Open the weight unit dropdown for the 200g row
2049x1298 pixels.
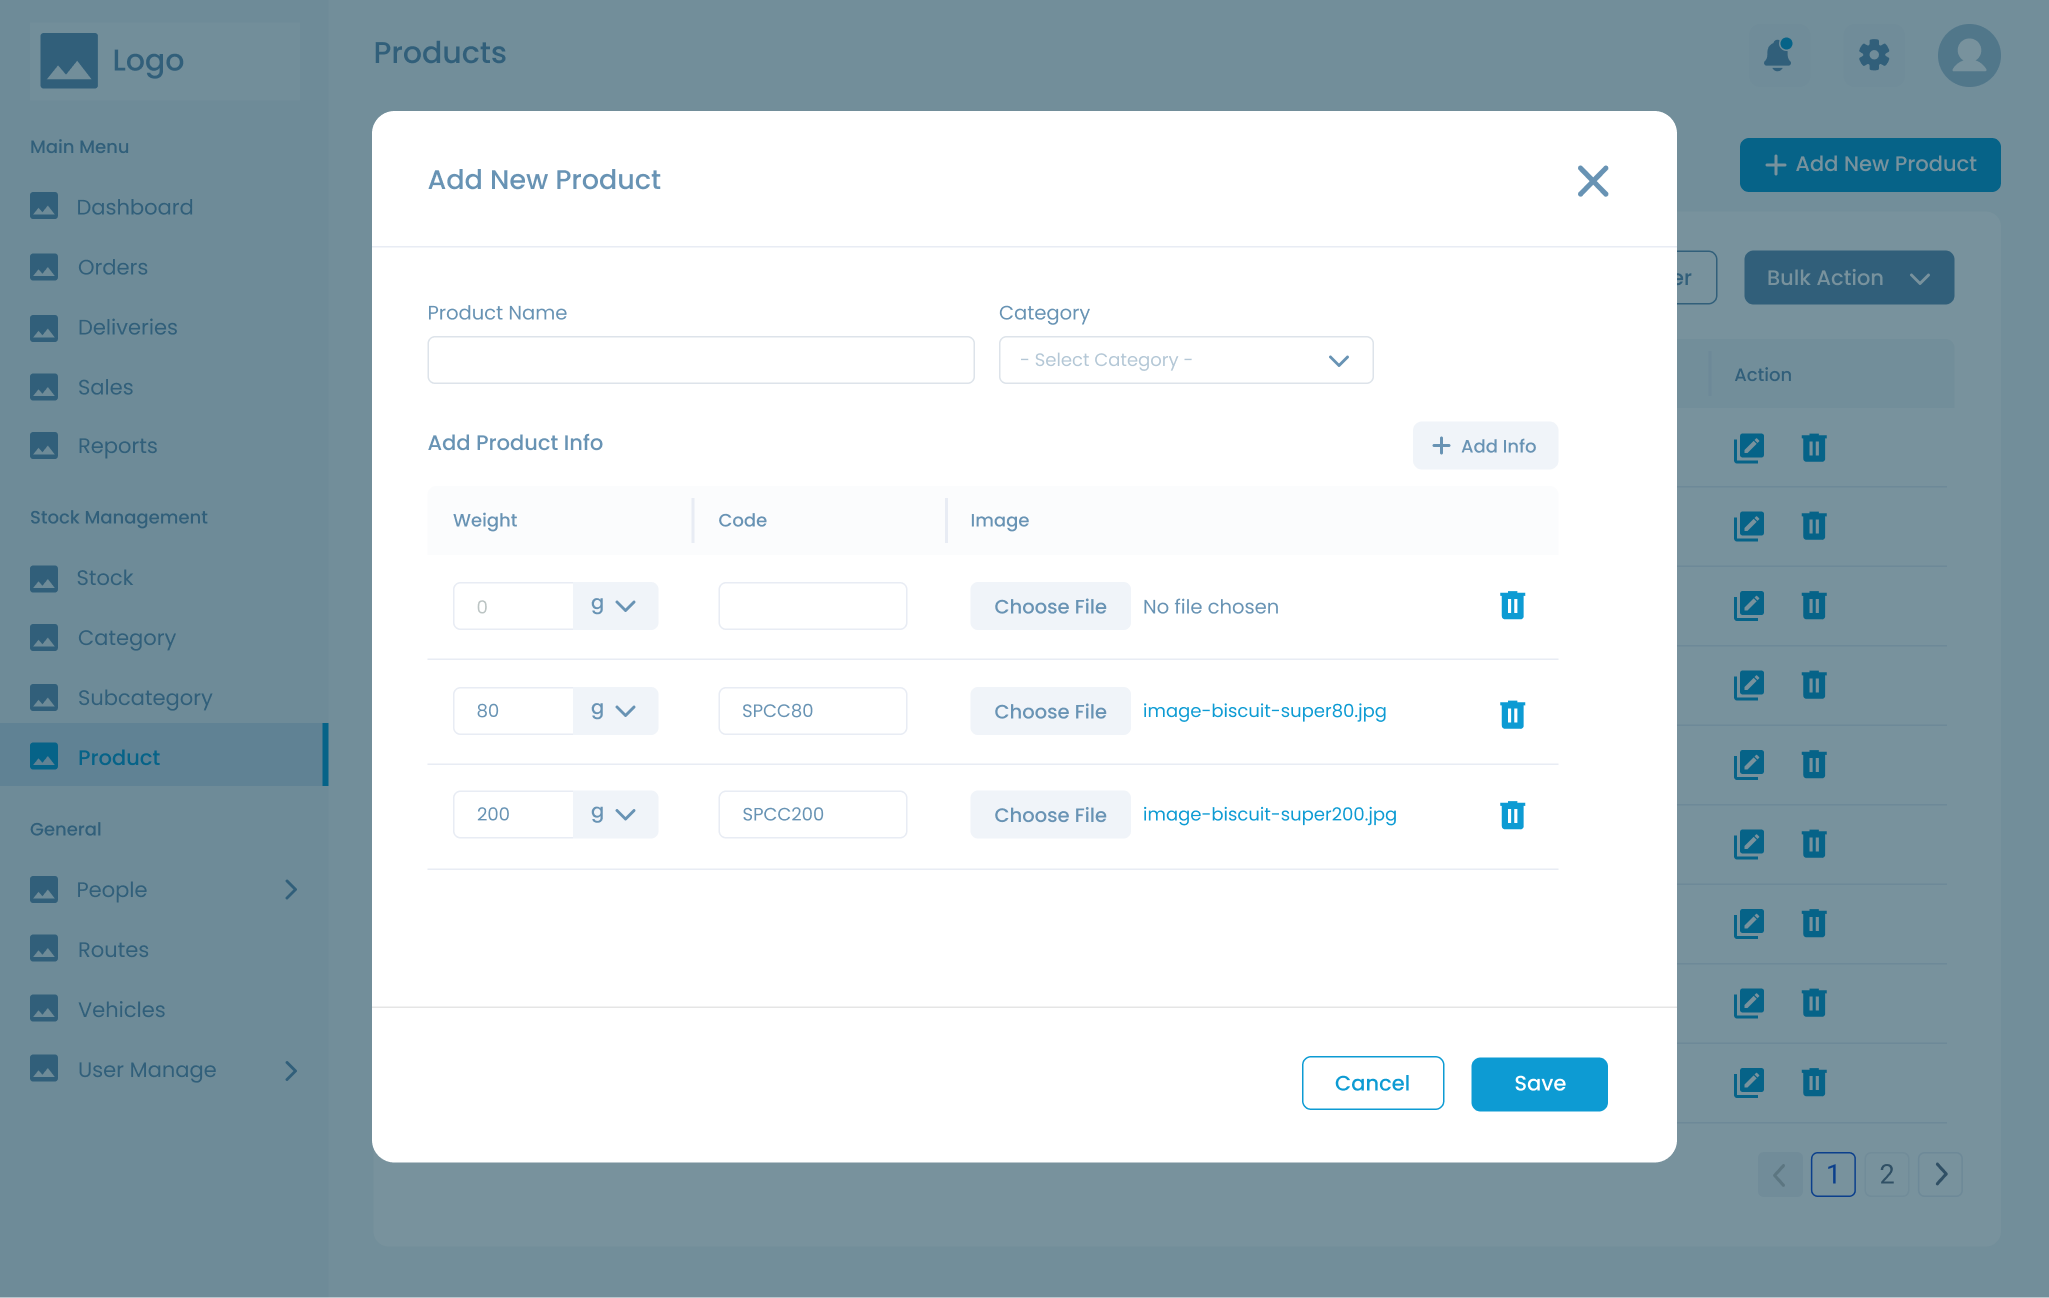point(614,814)
